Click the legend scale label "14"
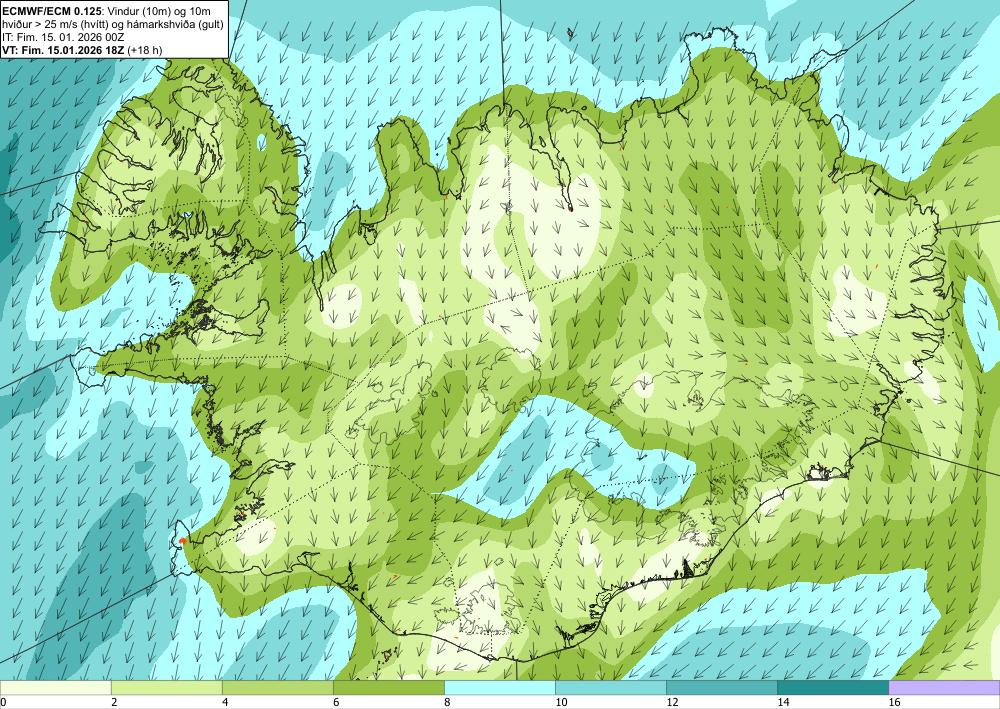 (783, 702)
